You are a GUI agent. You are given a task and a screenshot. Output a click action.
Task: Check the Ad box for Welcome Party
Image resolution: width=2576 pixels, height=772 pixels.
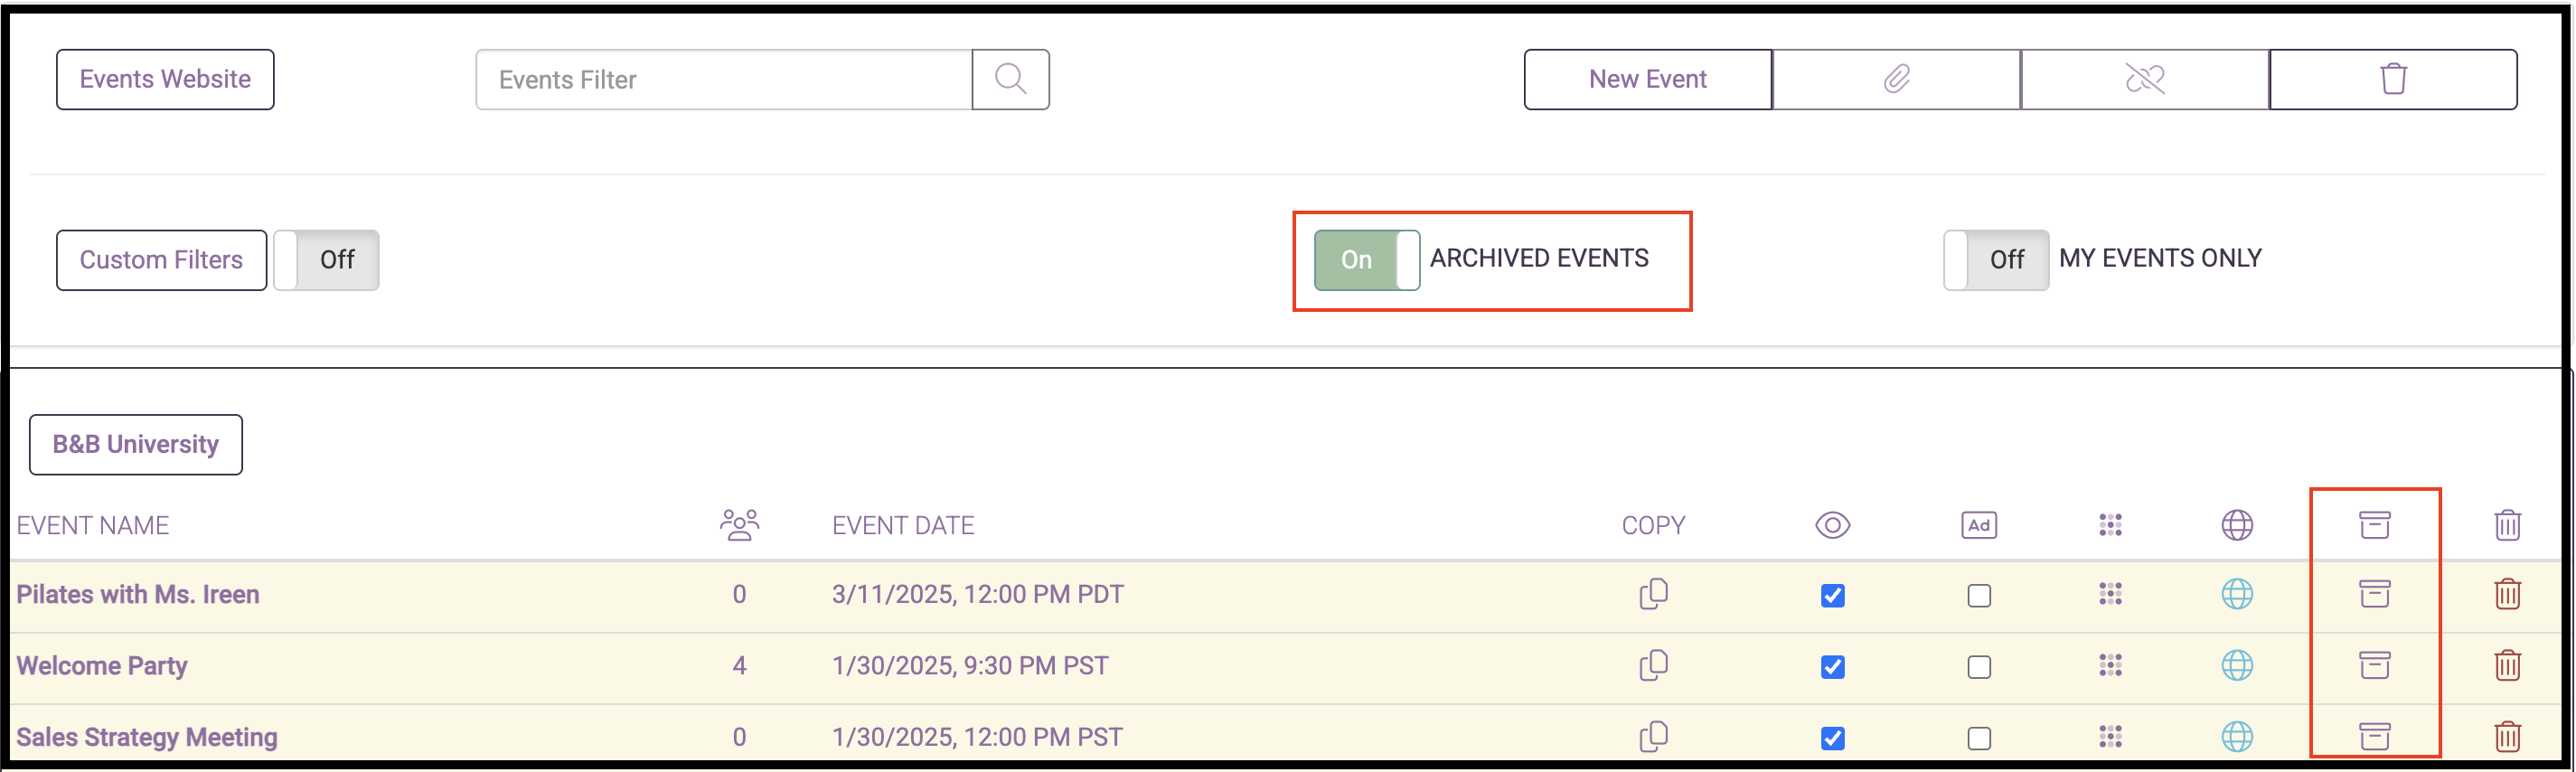click(1979, 667)
